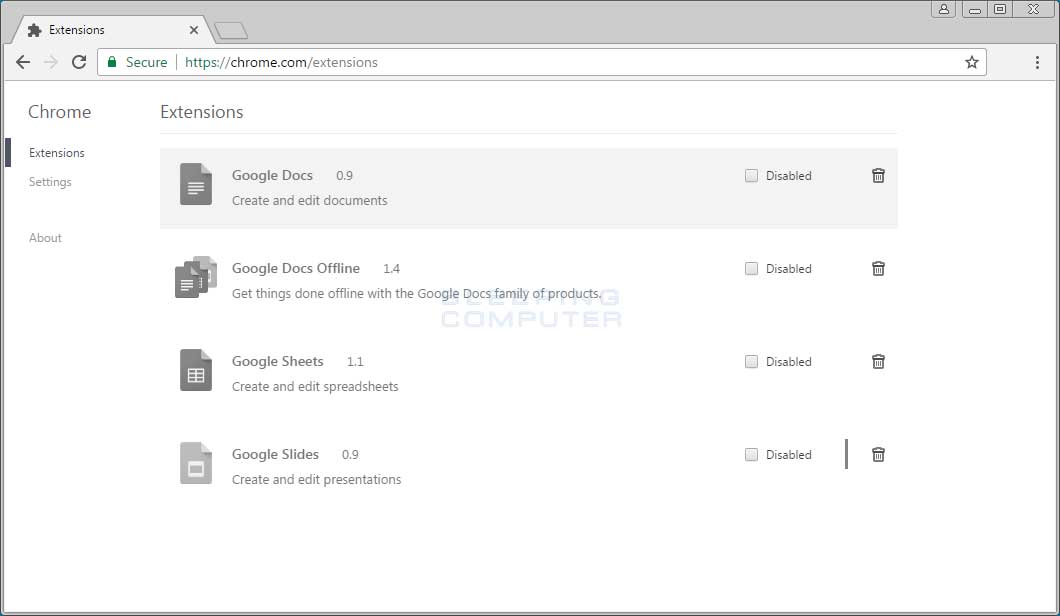Maximize the Chrome window
This screenshot has height=616, width=1060.
click(x=1000, y=9)
